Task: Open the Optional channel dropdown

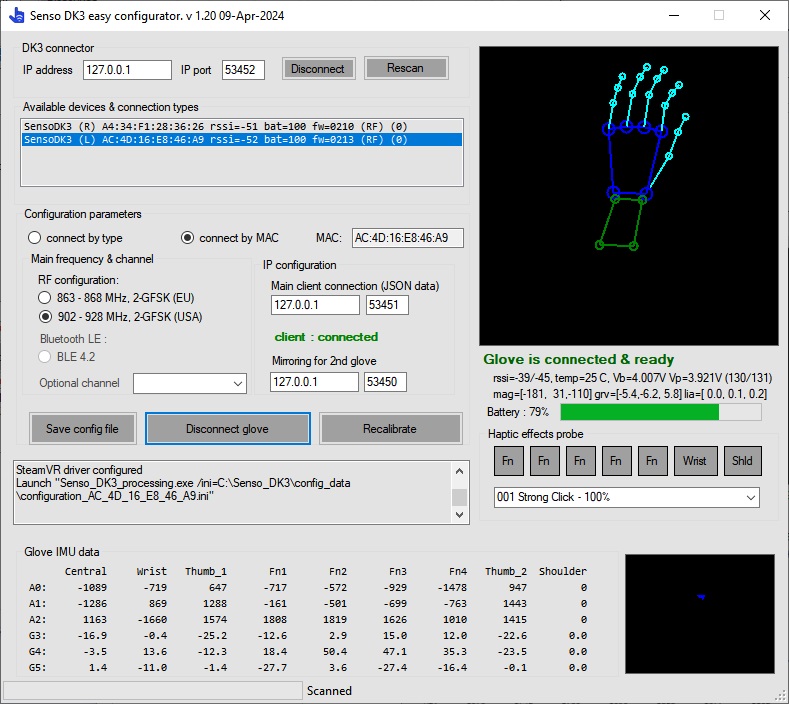Action: click(190, 383)
